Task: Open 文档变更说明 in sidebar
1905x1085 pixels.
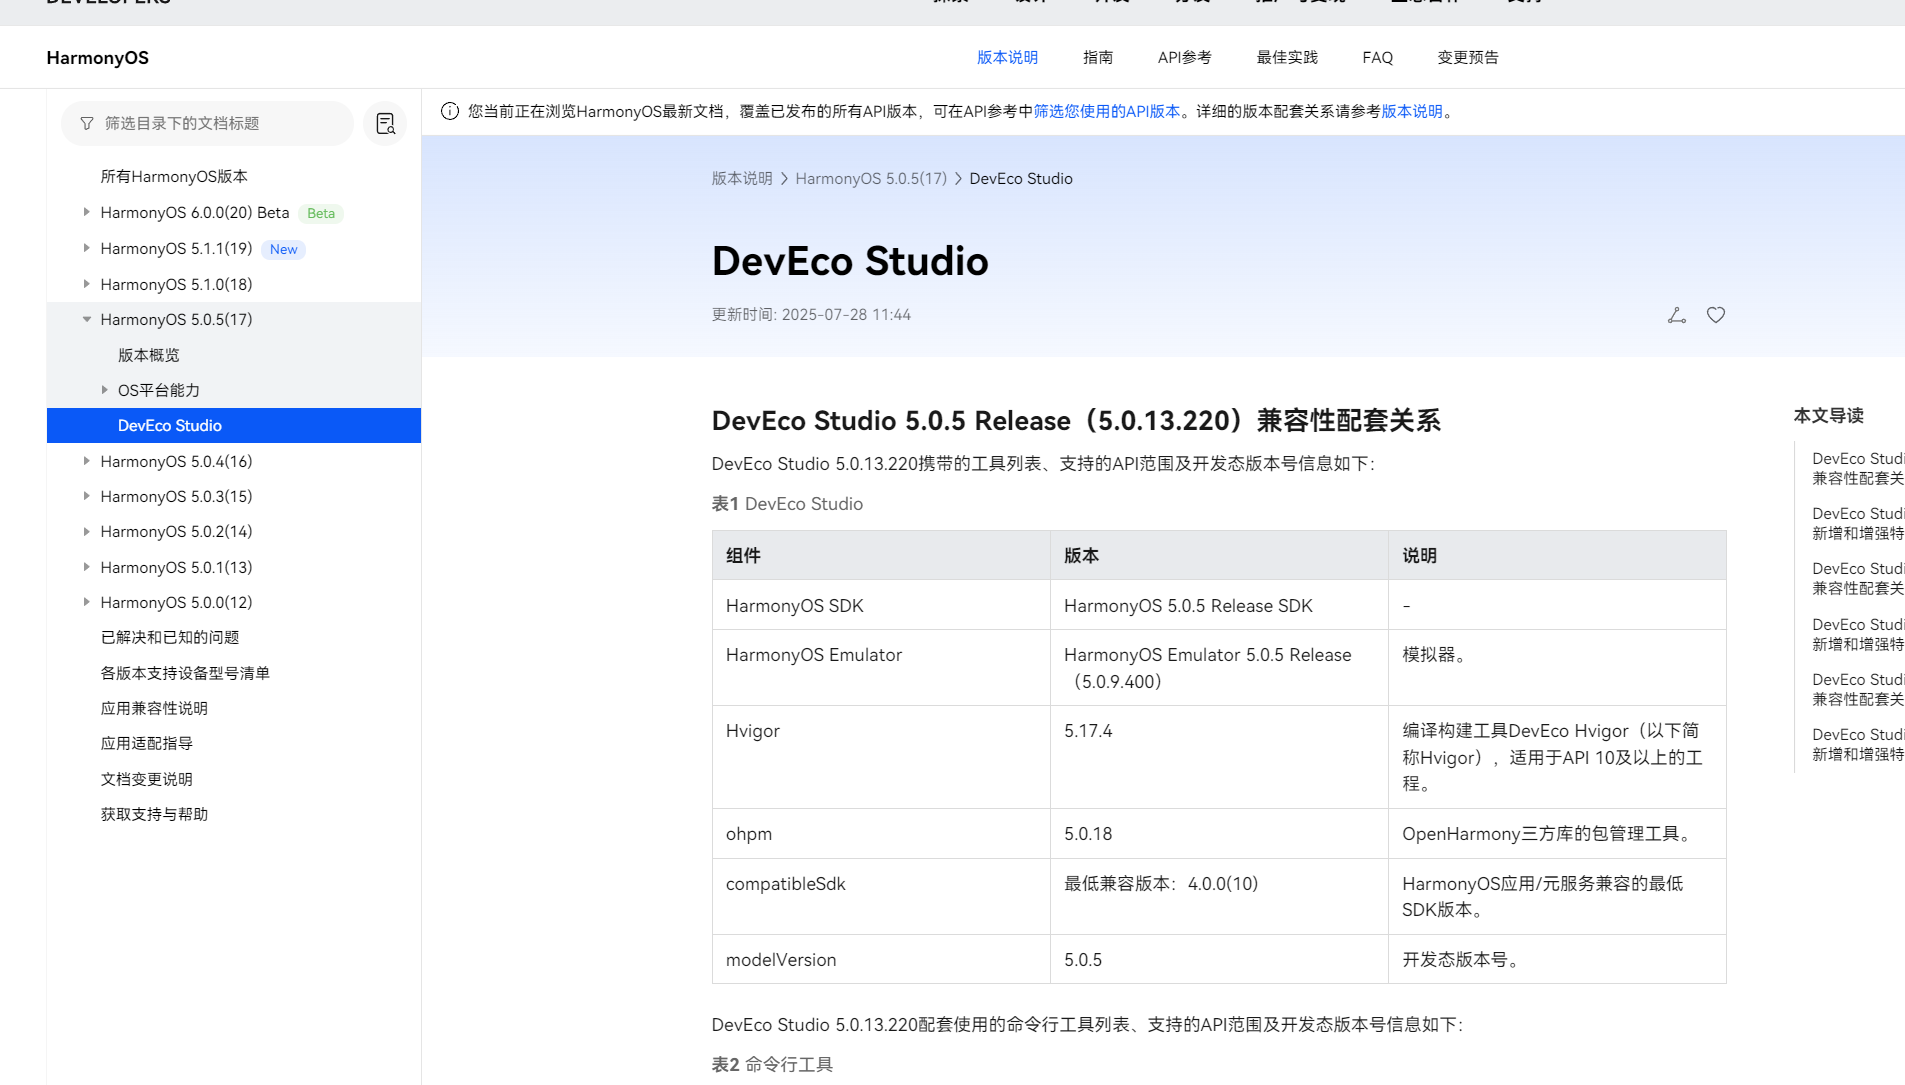Action: pos(147,779)
